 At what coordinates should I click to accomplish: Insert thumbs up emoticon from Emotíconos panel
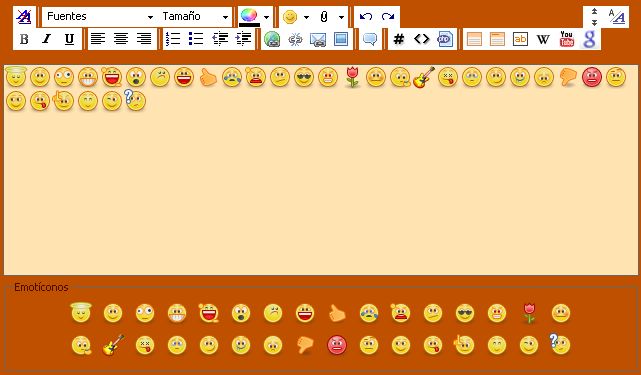tap(337, 314)
